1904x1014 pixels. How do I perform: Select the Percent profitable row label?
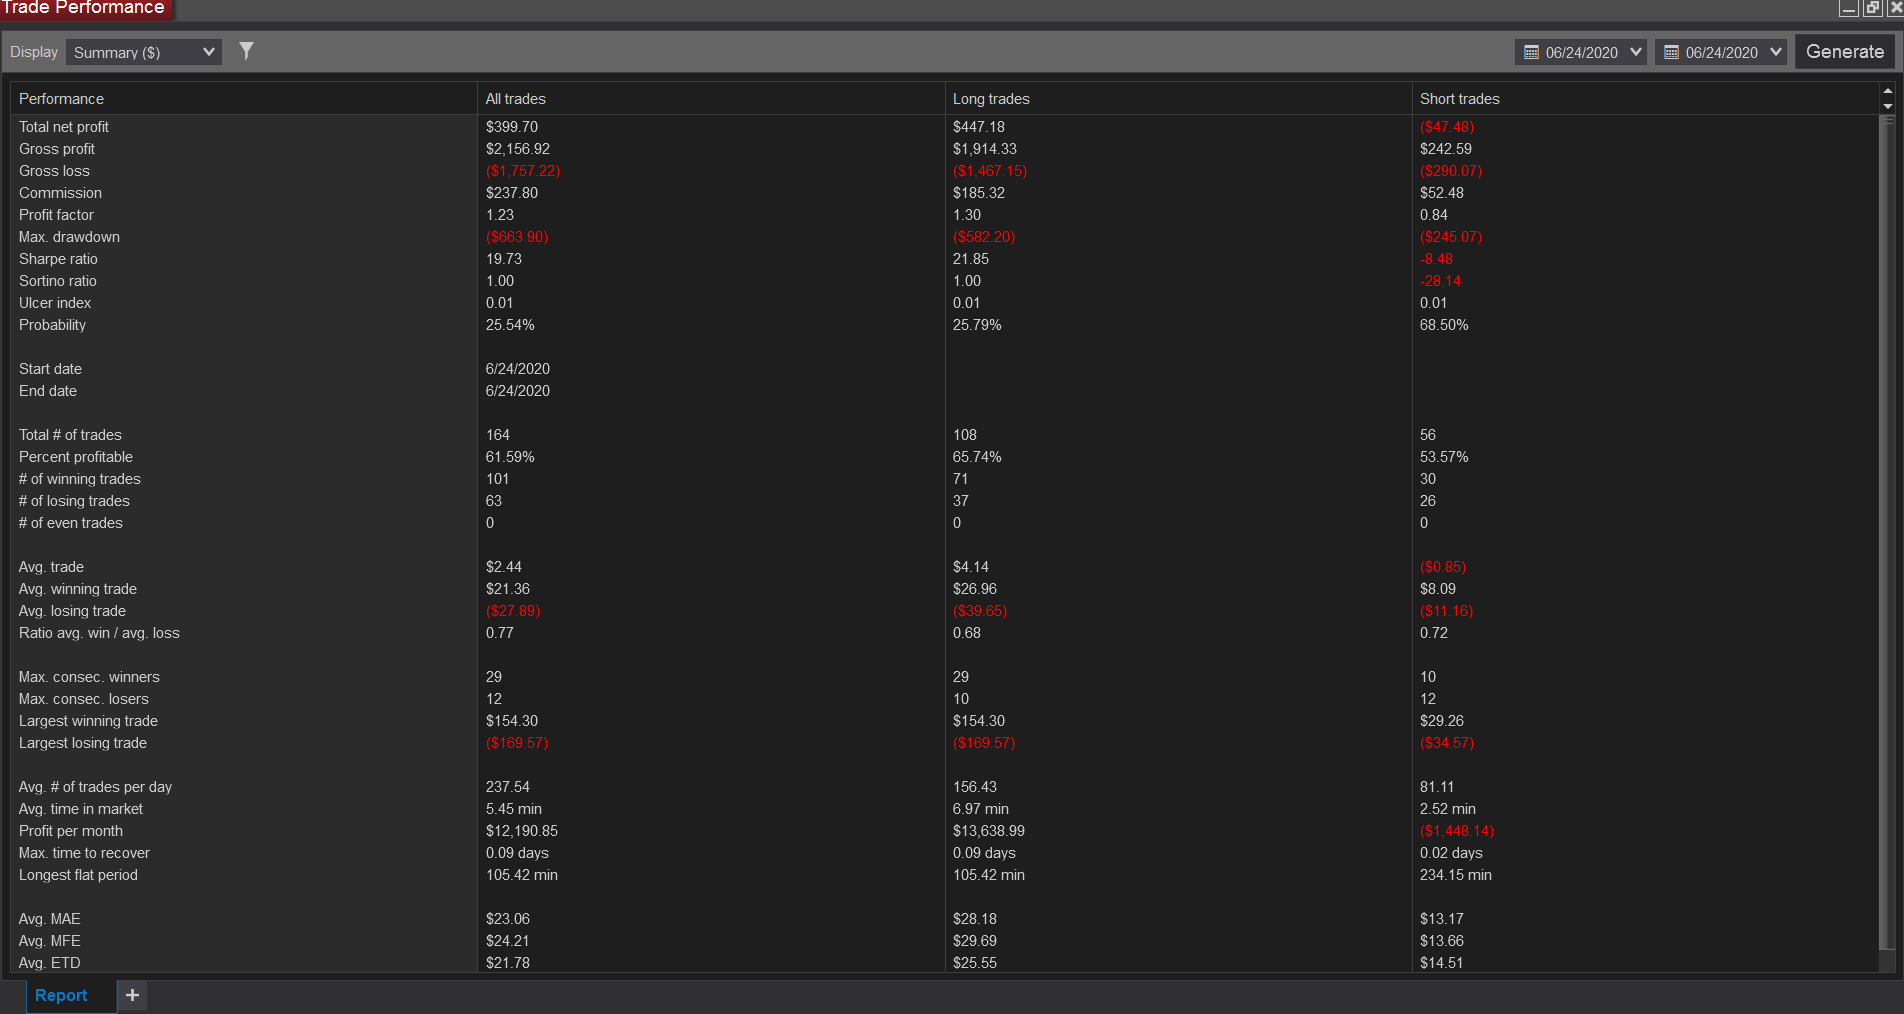pyautogui.click(x=76, y=457)
